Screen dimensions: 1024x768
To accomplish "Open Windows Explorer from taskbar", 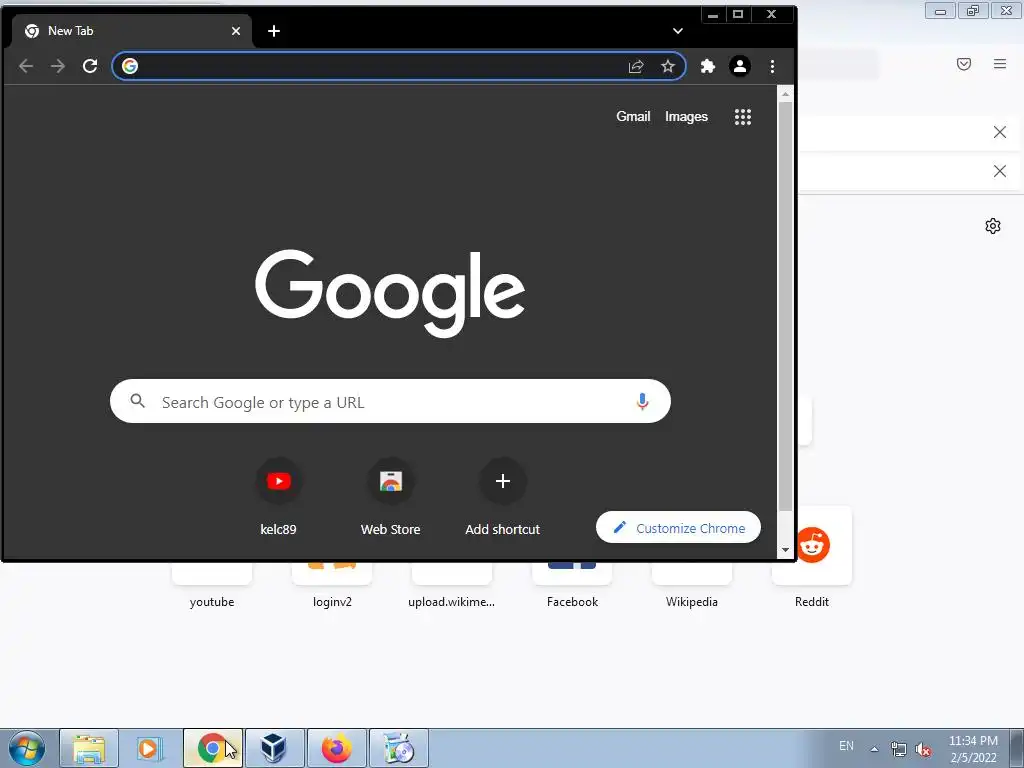I will [x=89, y=748].
